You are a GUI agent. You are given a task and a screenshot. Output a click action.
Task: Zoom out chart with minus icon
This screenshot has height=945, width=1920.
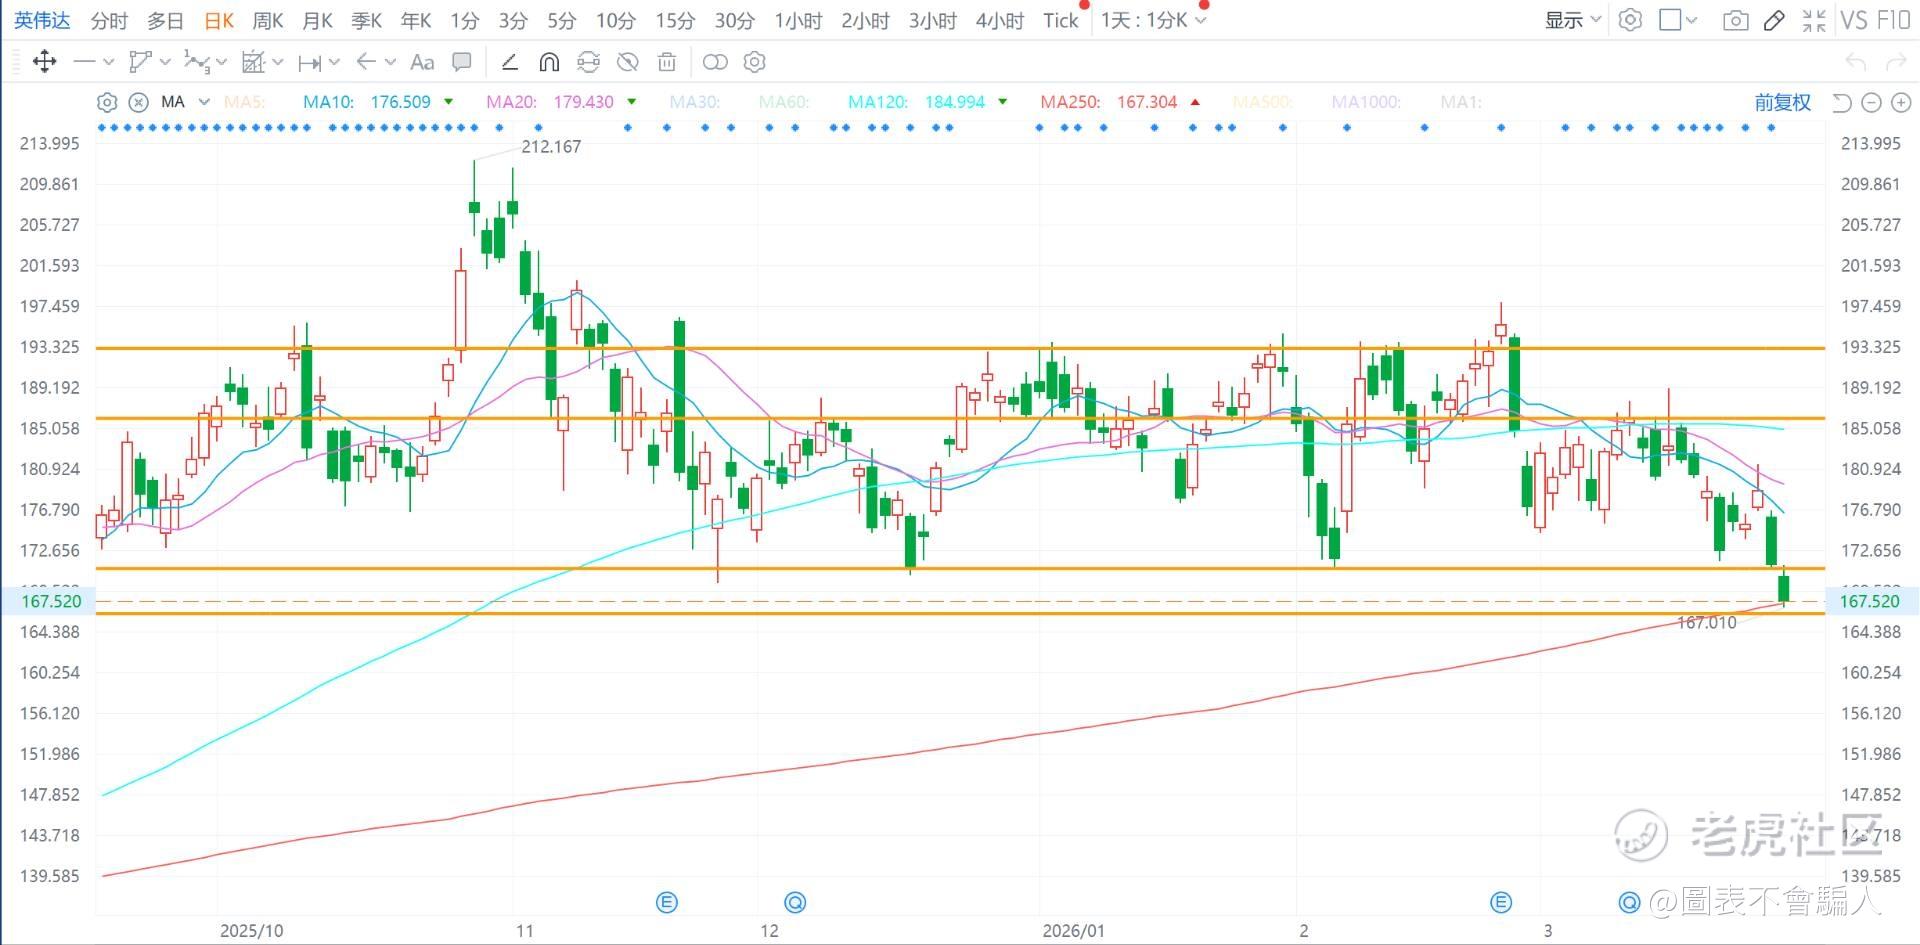click(1872, 102)
